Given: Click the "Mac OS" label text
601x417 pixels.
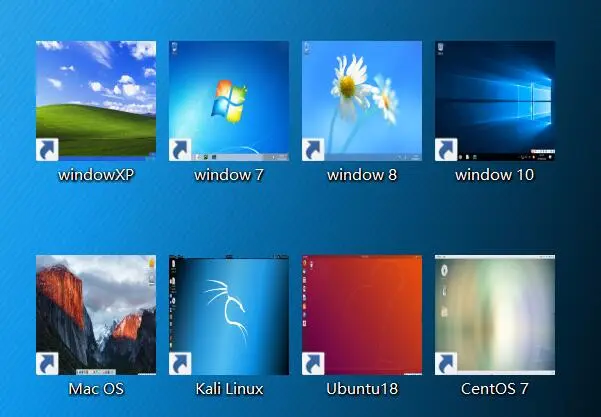Looking at the screenshot, I should pyautogui.click(x=96, y=389).
